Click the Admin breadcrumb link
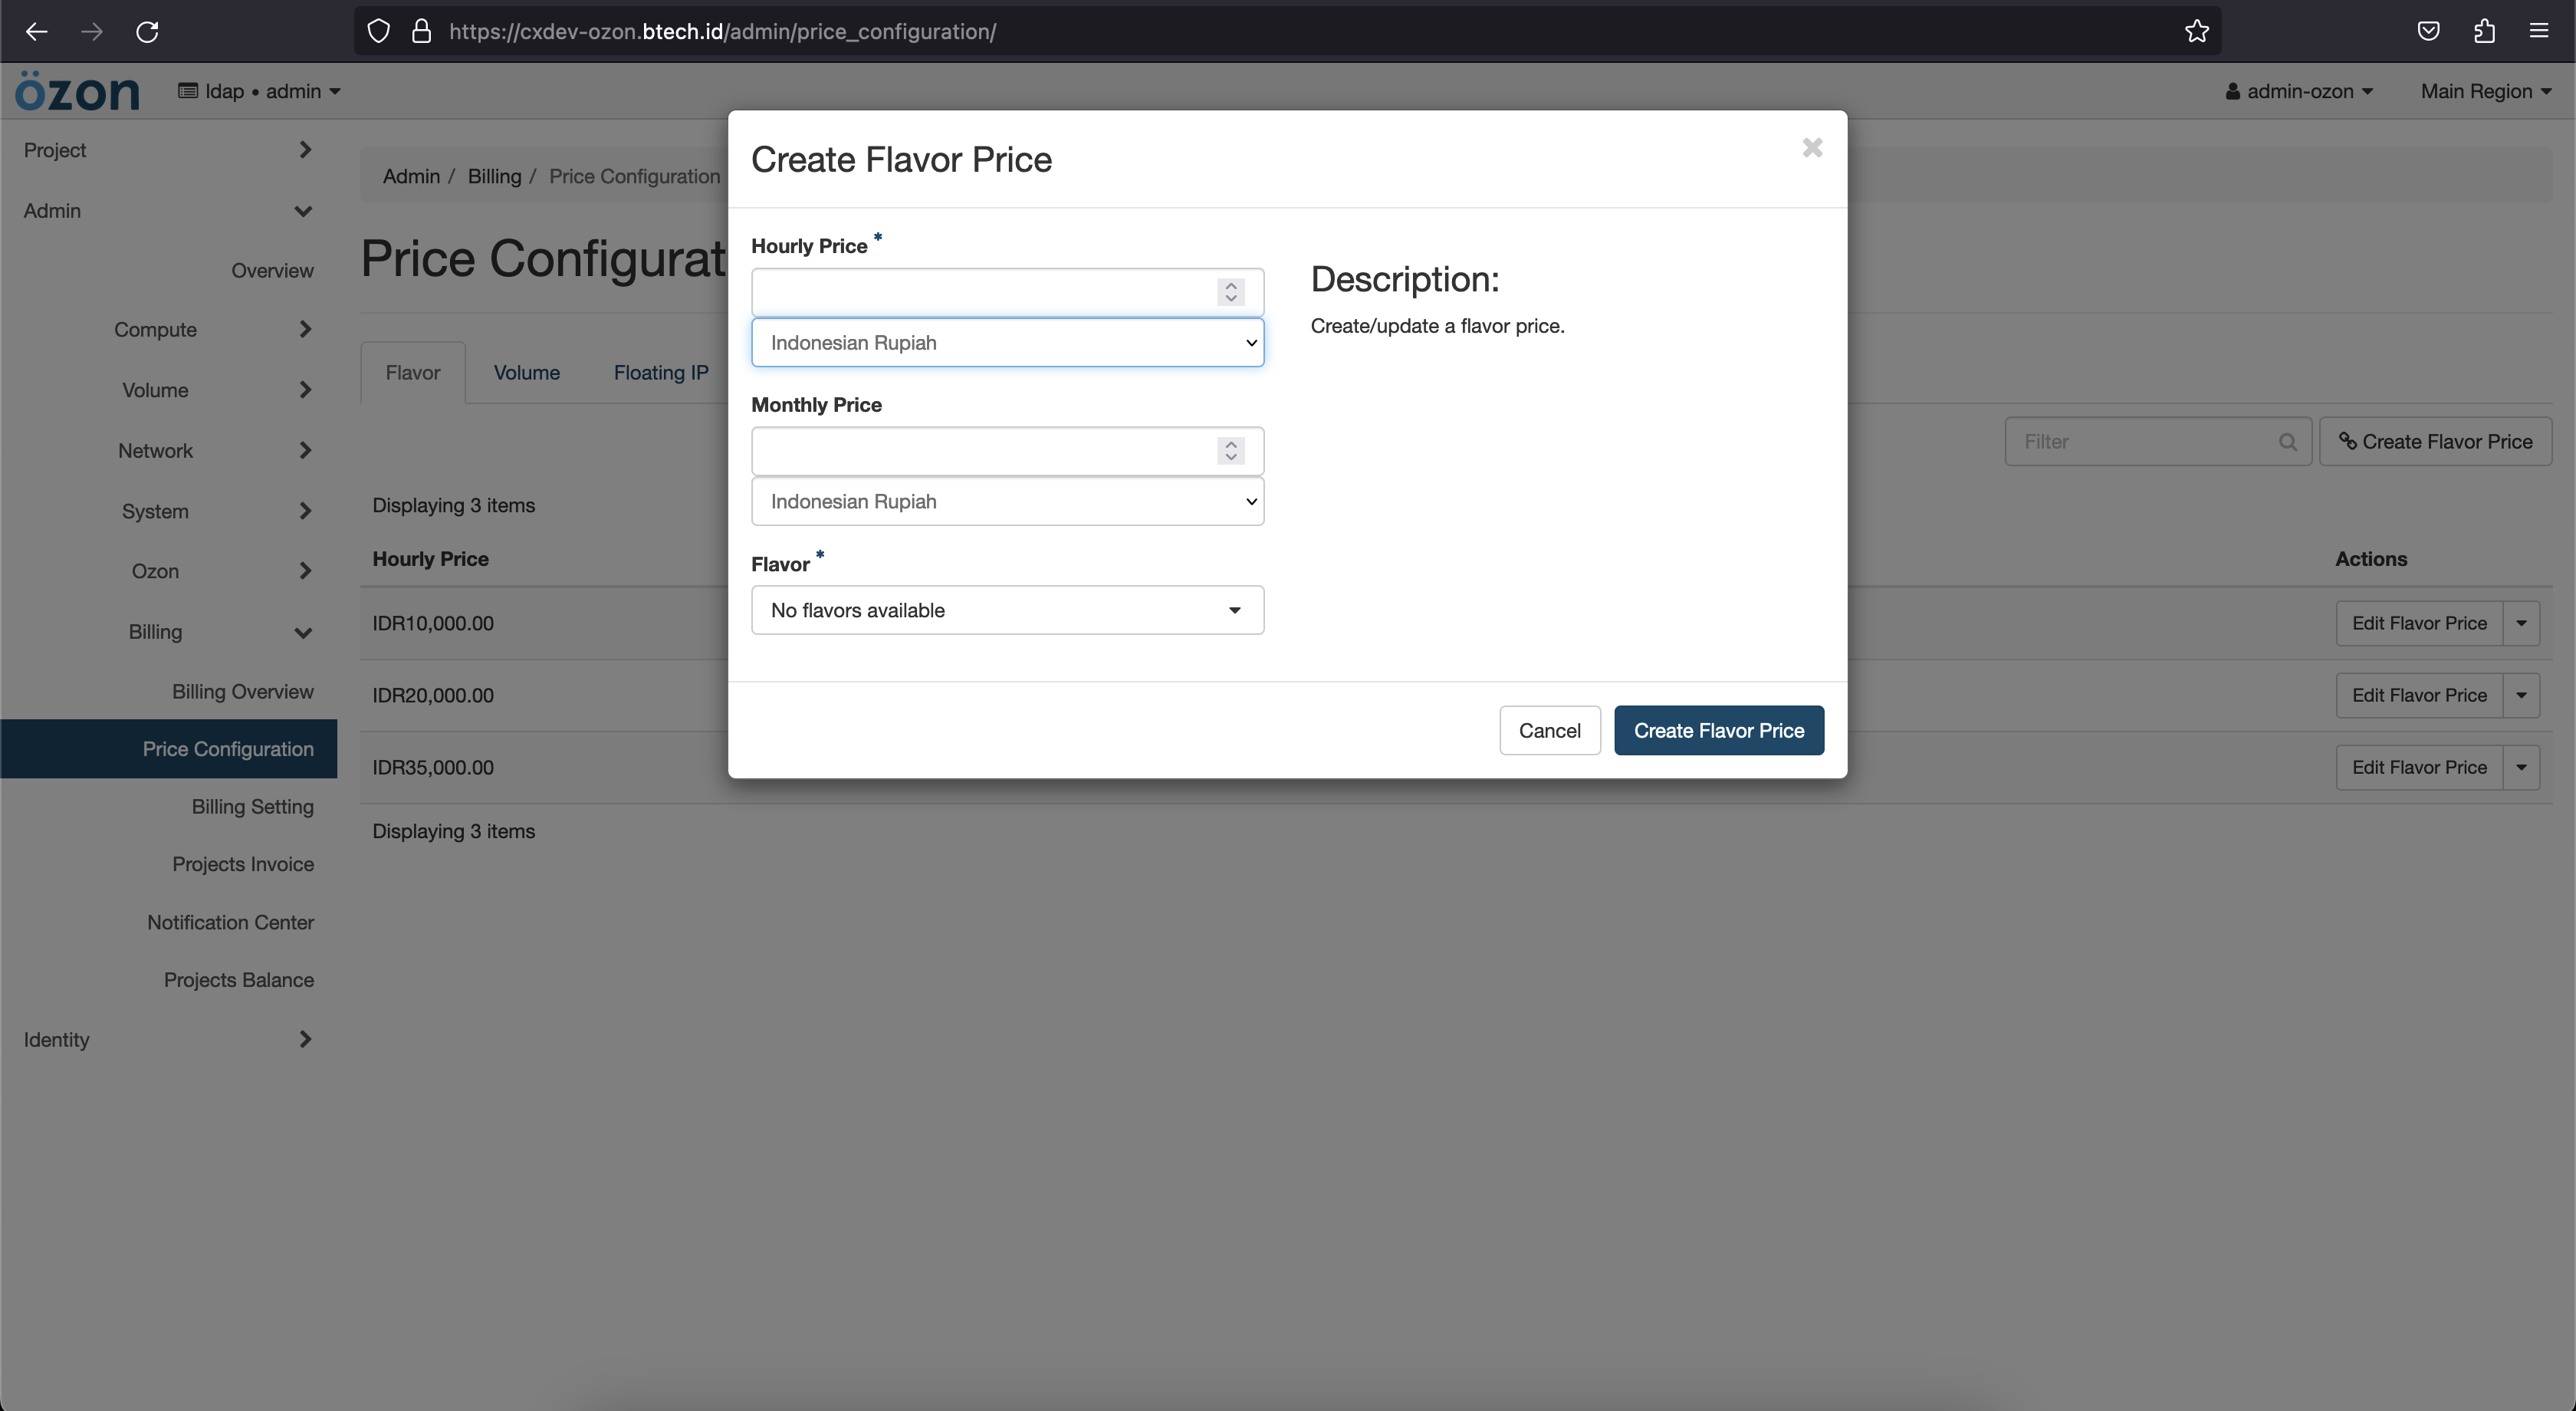 click(411, 176)
